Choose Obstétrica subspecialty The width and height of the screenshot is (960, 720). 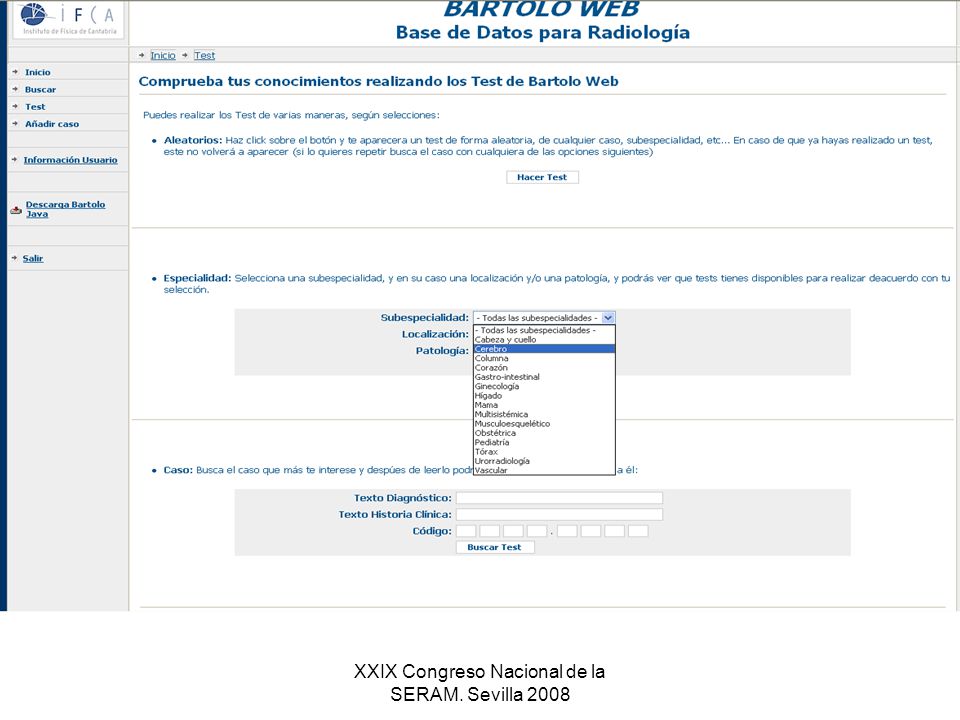click(x=544, y=433)
